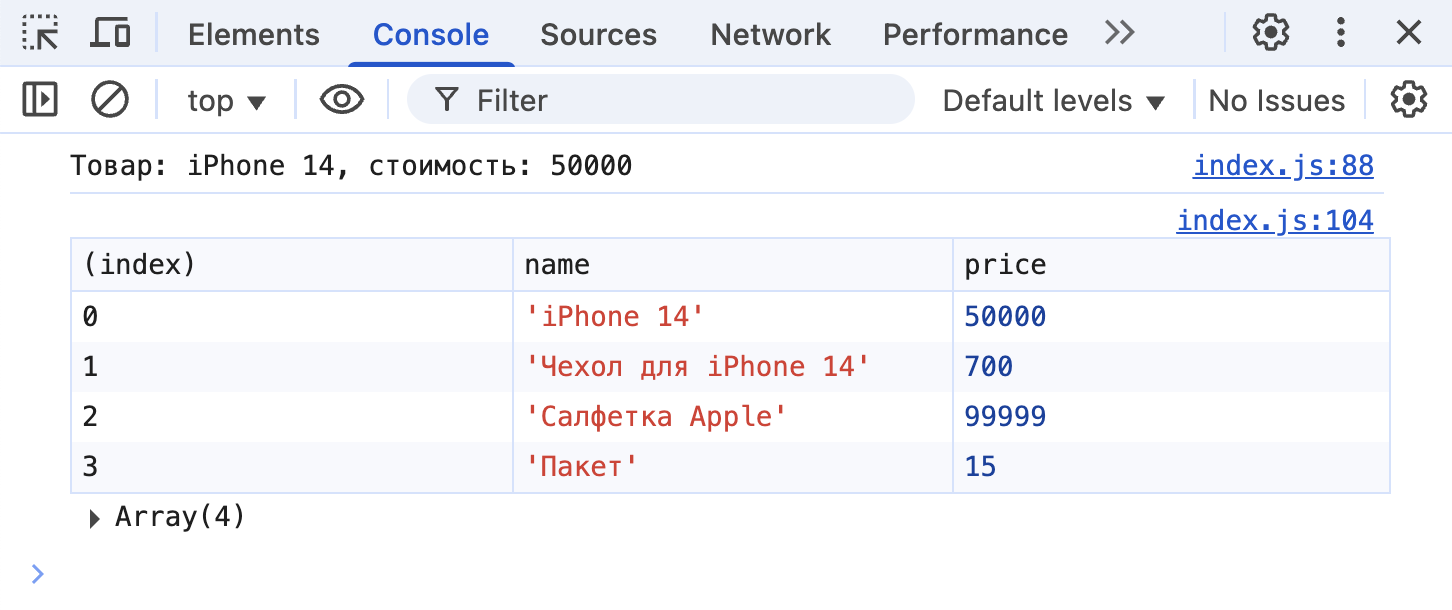Image resolution: width=1452 pixels, height=610 pixels.
Task: Clear the console with the ban icon
Action: 110,100
